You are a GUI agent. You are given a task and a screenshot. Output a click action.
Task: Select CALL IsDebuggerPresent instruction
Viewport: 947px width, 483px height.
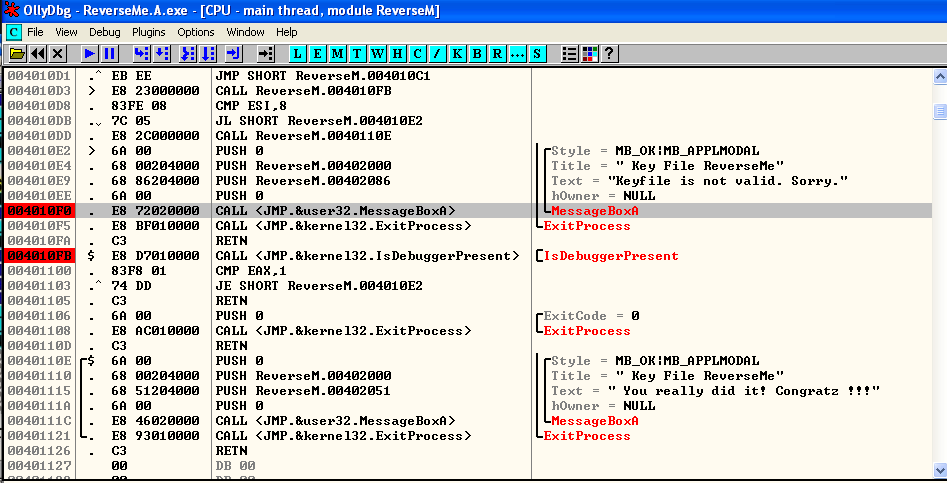pos(367,256)
